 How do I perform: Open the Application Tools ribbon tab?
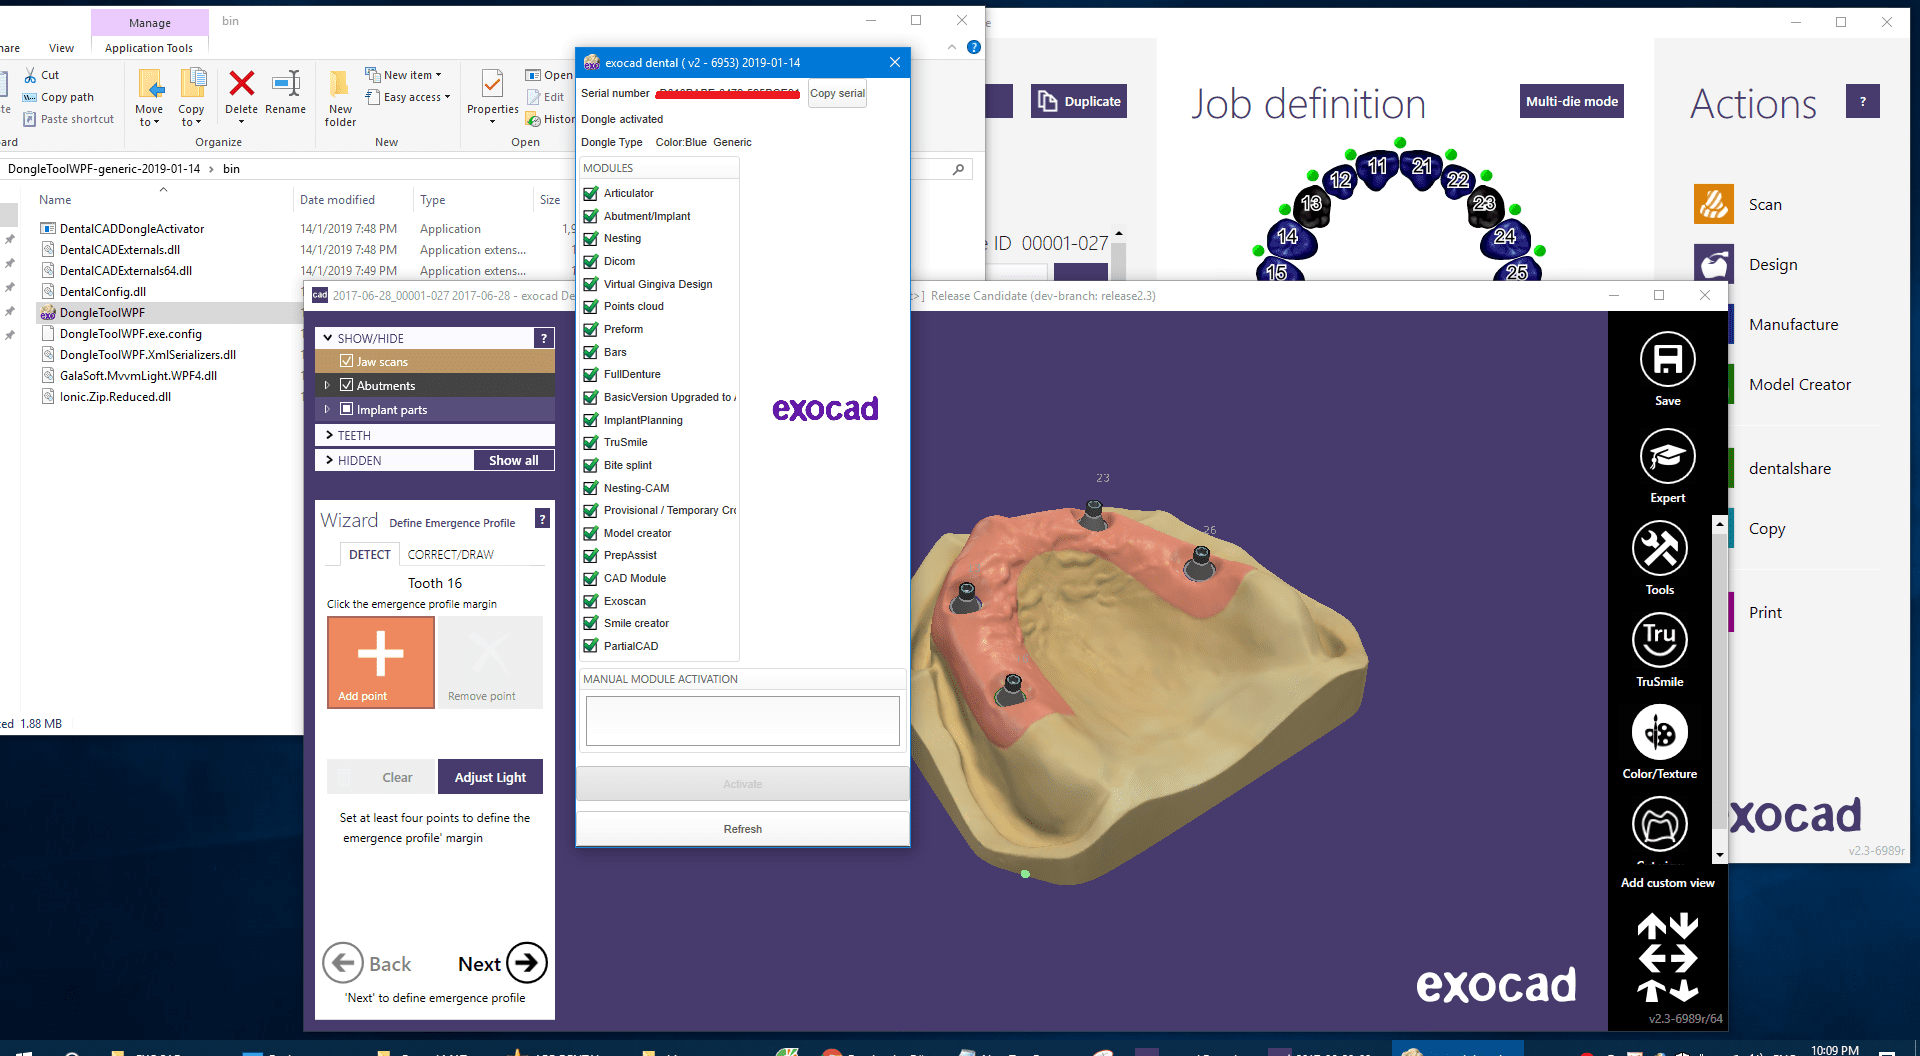tap(149, 48)
